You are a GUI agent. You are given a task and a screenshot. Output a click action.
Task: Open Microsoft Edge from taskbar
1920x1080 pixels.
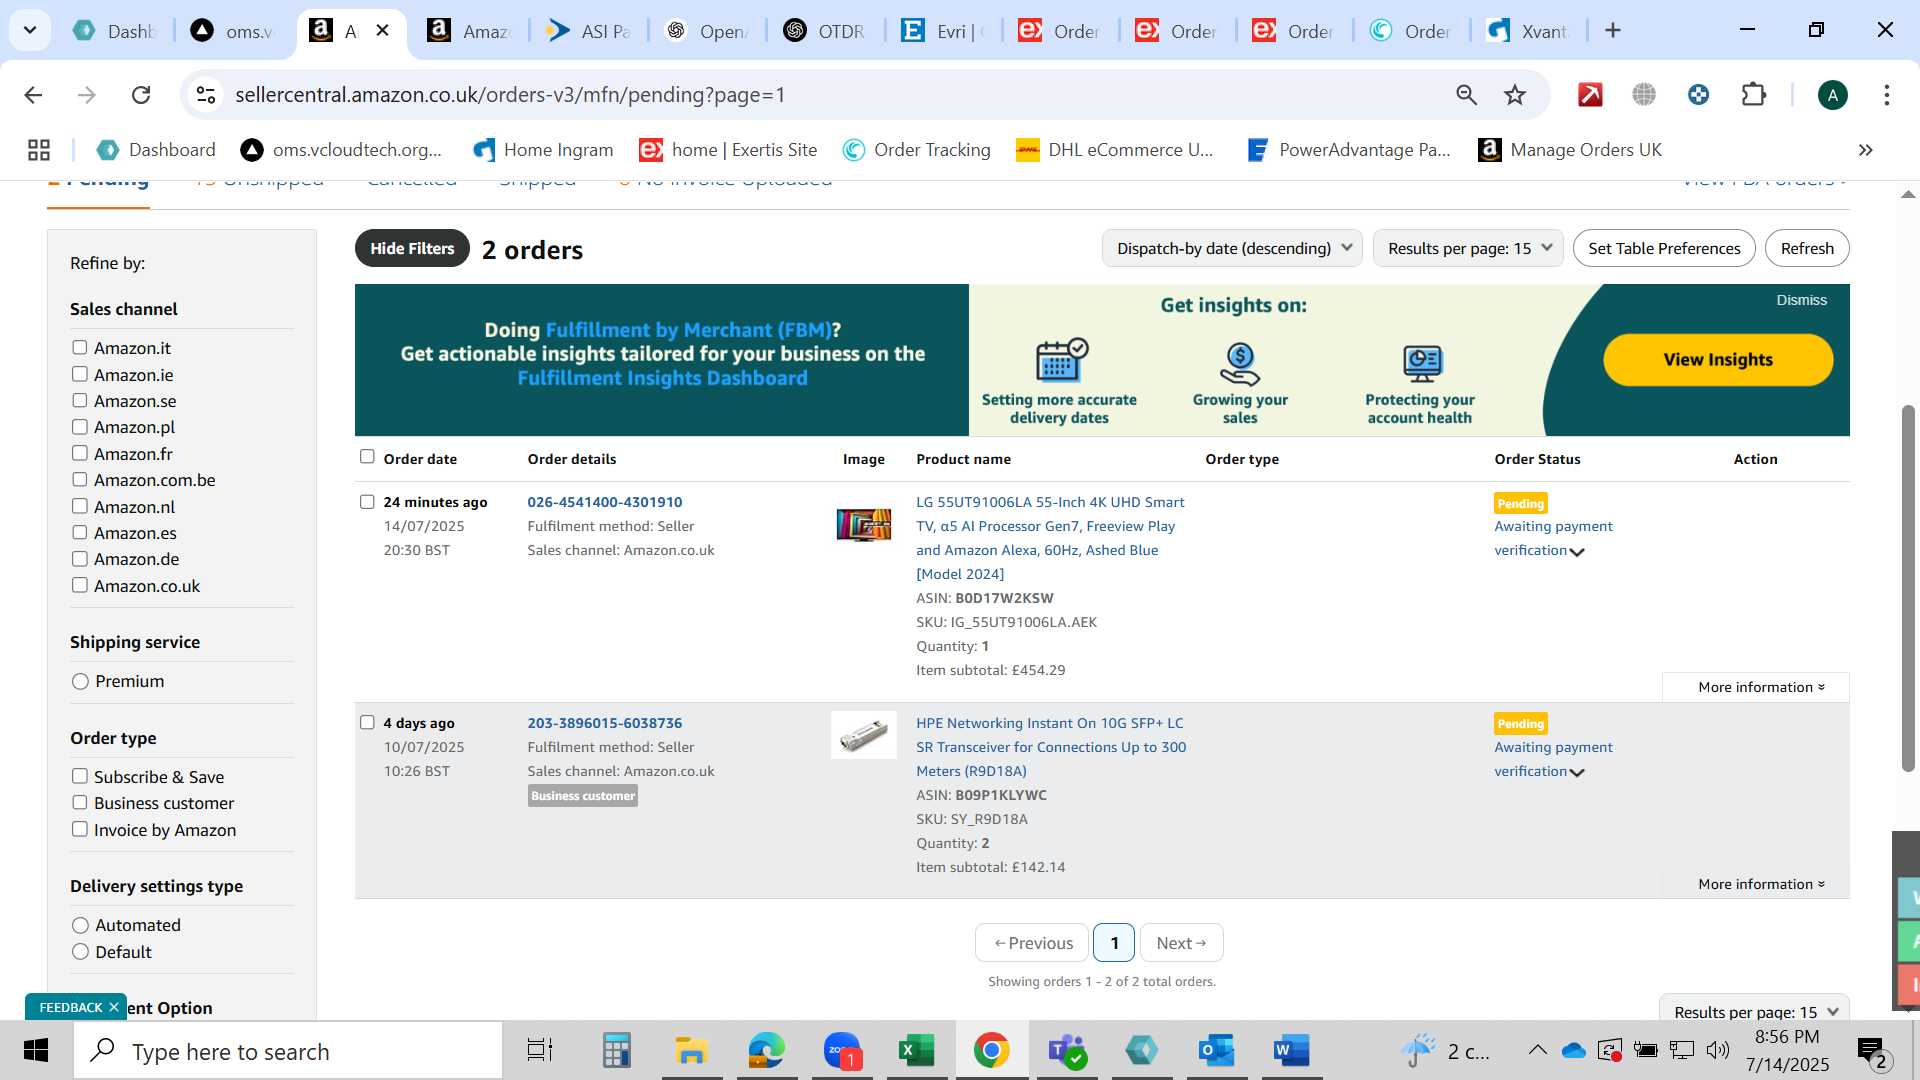click(x=767, y=1051)
